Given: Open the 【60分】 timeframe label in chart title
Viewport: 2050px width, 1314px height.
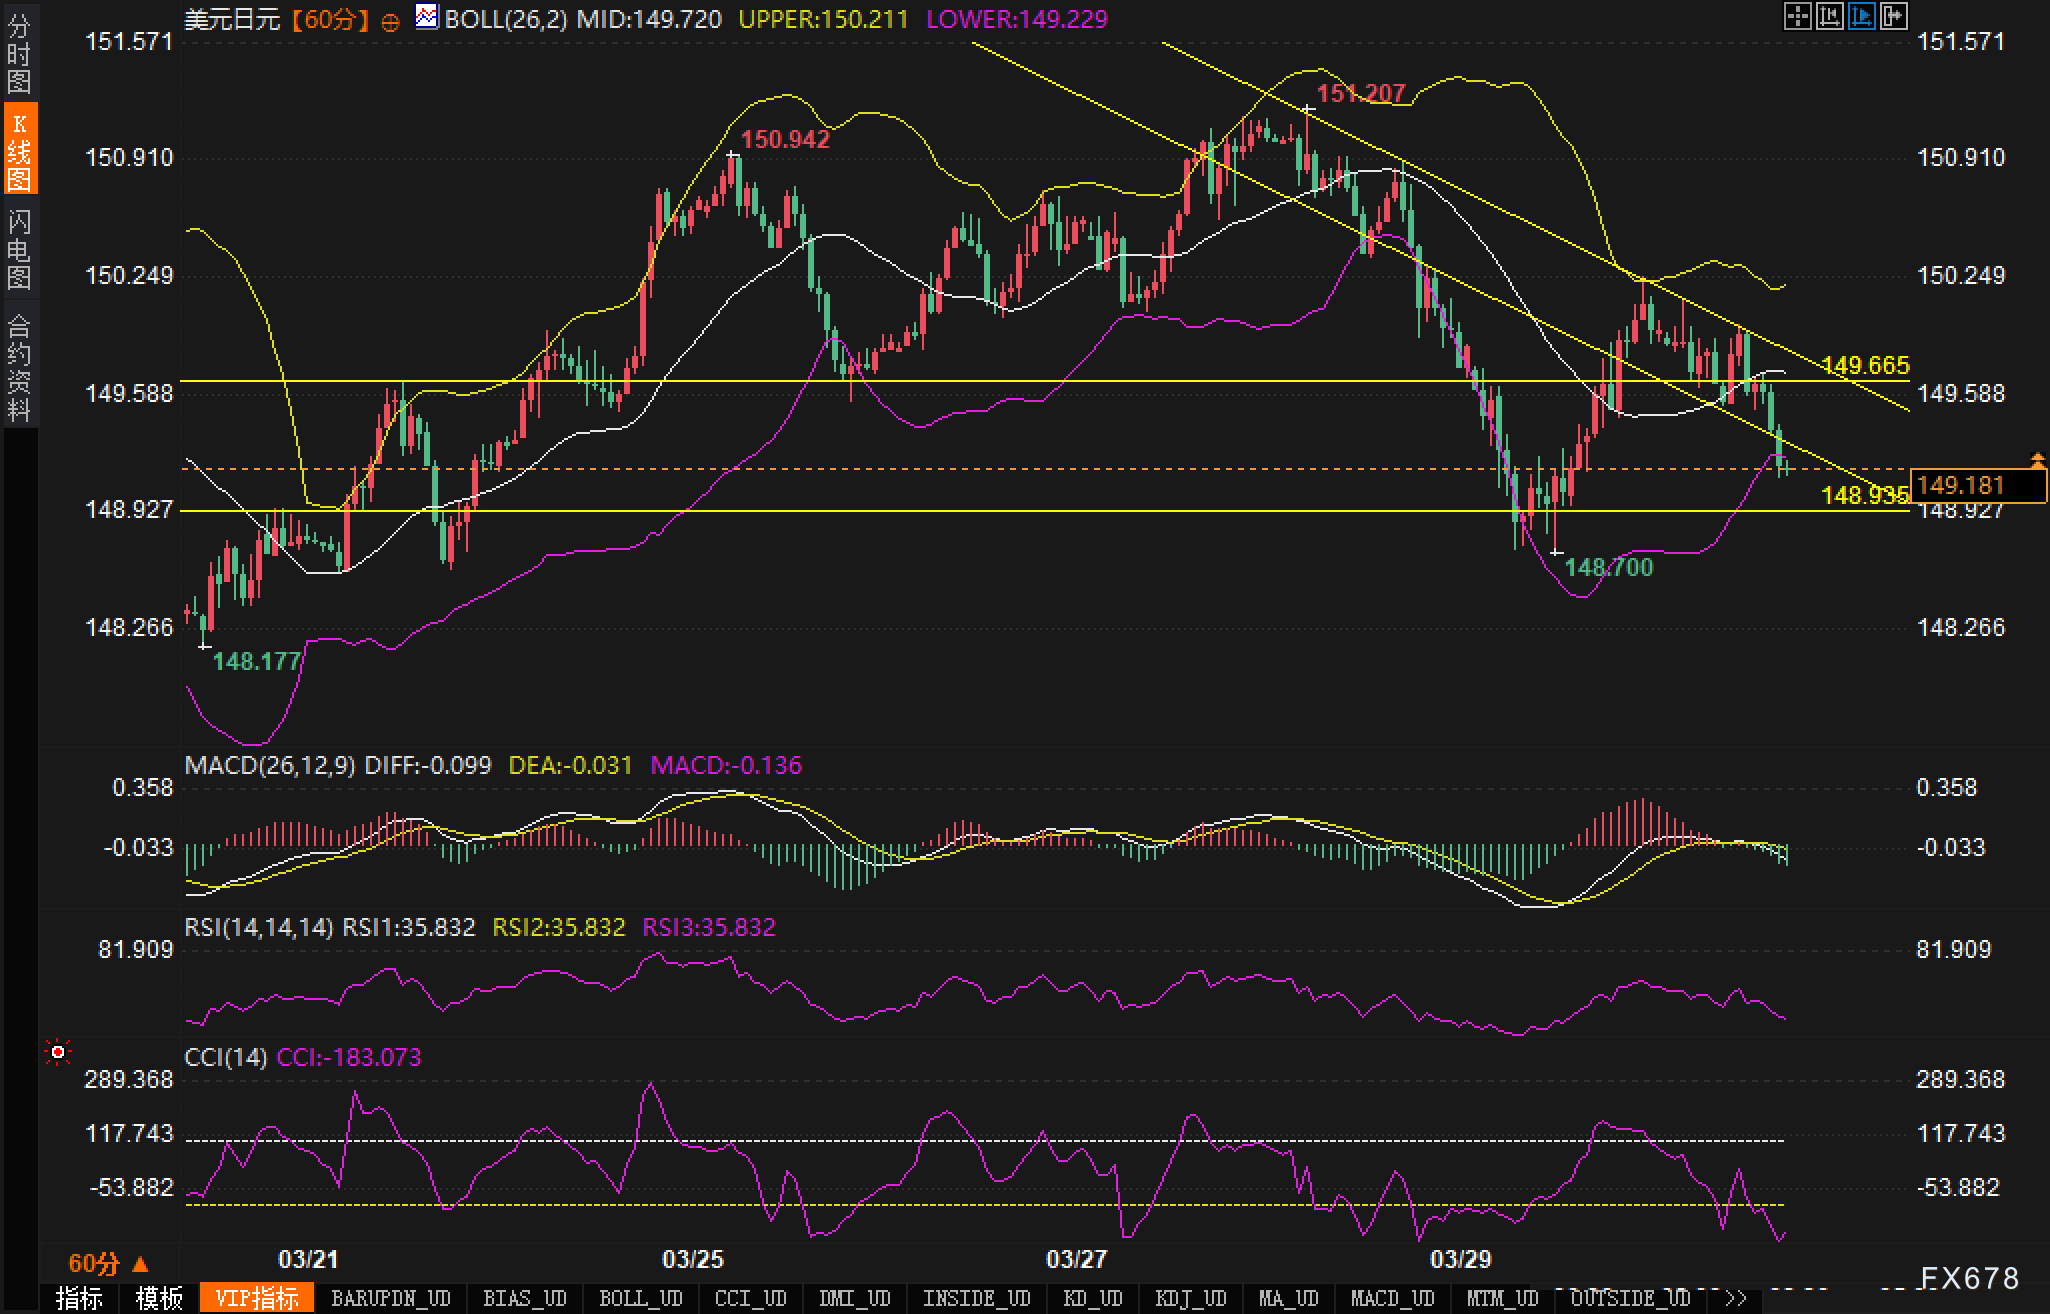Looking at the screenshot, I should tap(331, 19).
